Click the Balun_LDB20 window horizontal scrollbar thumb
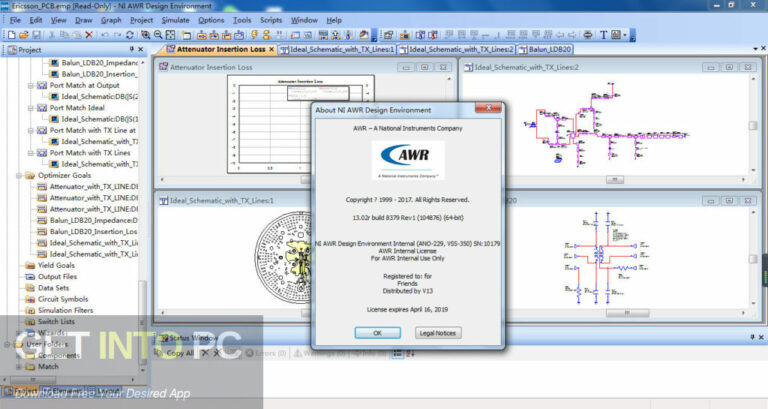This screenshot has height=409, width=768. (x=627, y=313)
